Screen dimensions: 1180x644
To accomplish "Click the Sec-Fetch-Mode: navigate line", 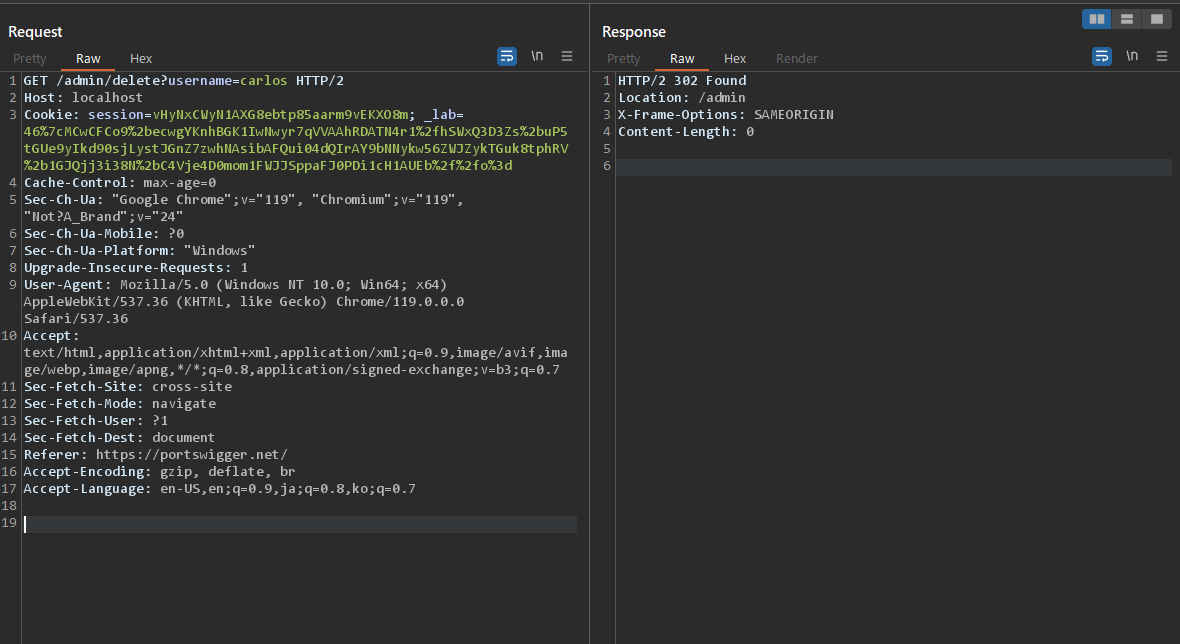I will 120,404.
